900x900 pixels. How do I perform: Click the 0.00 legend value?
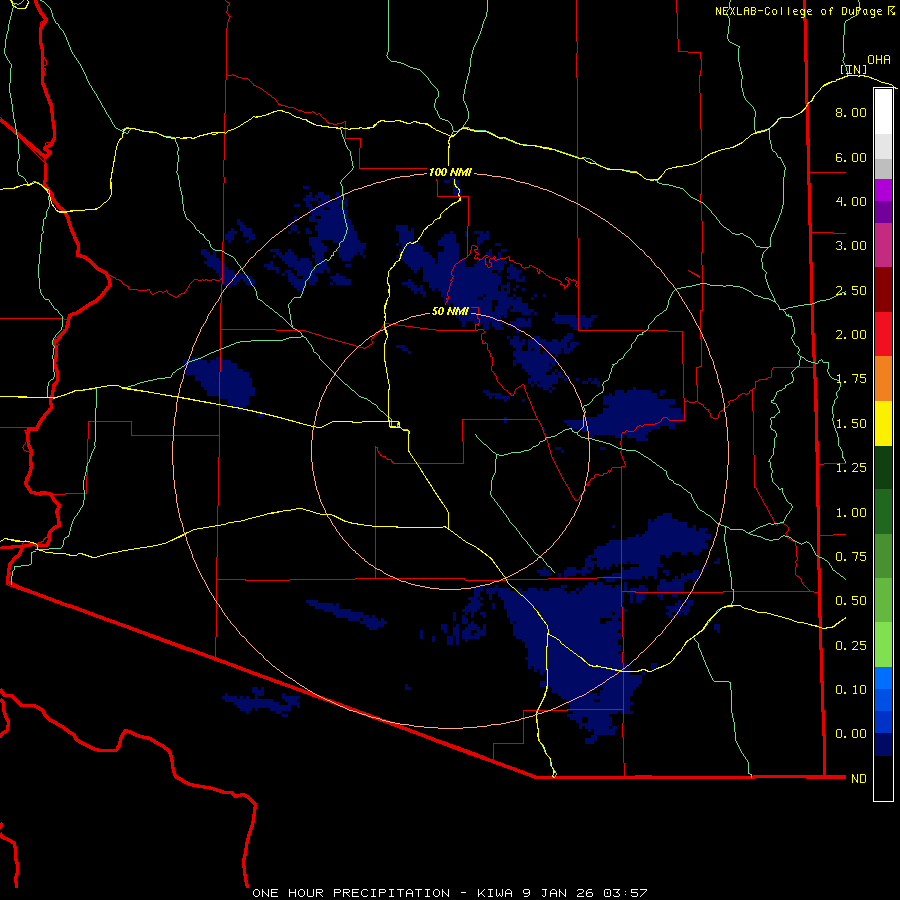(851, 734)
